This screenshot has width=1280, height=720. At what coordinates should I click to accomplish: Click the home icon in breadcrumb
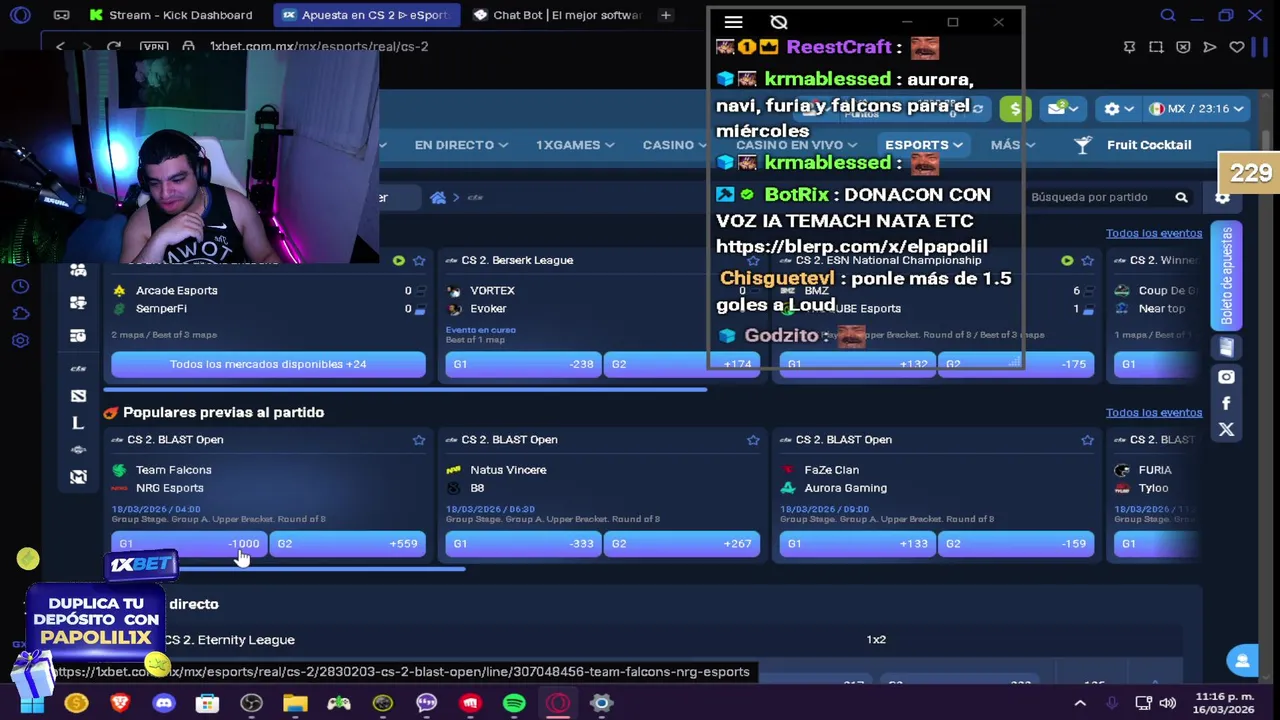pyautogui.click(x=437, y=197)
